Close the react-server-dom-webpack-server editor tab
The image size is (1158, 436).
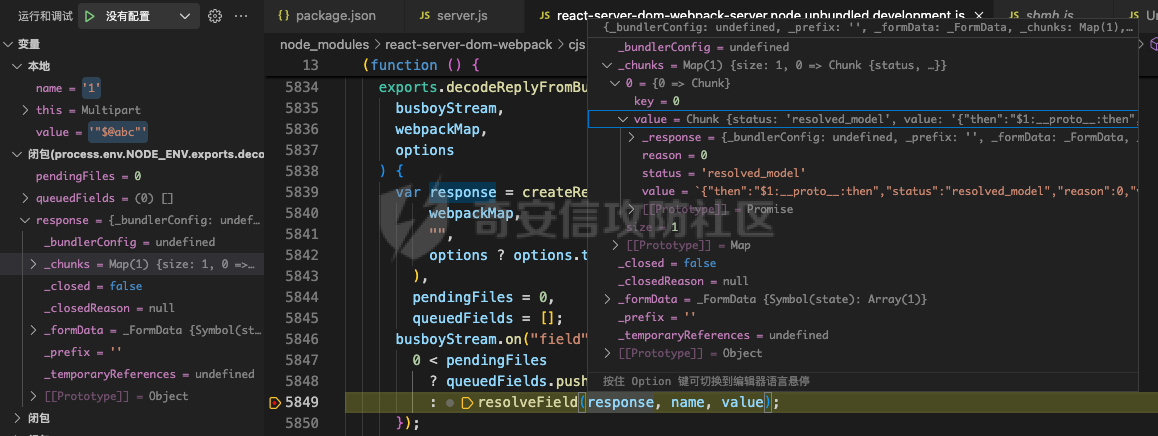click(x=979, y=16)
